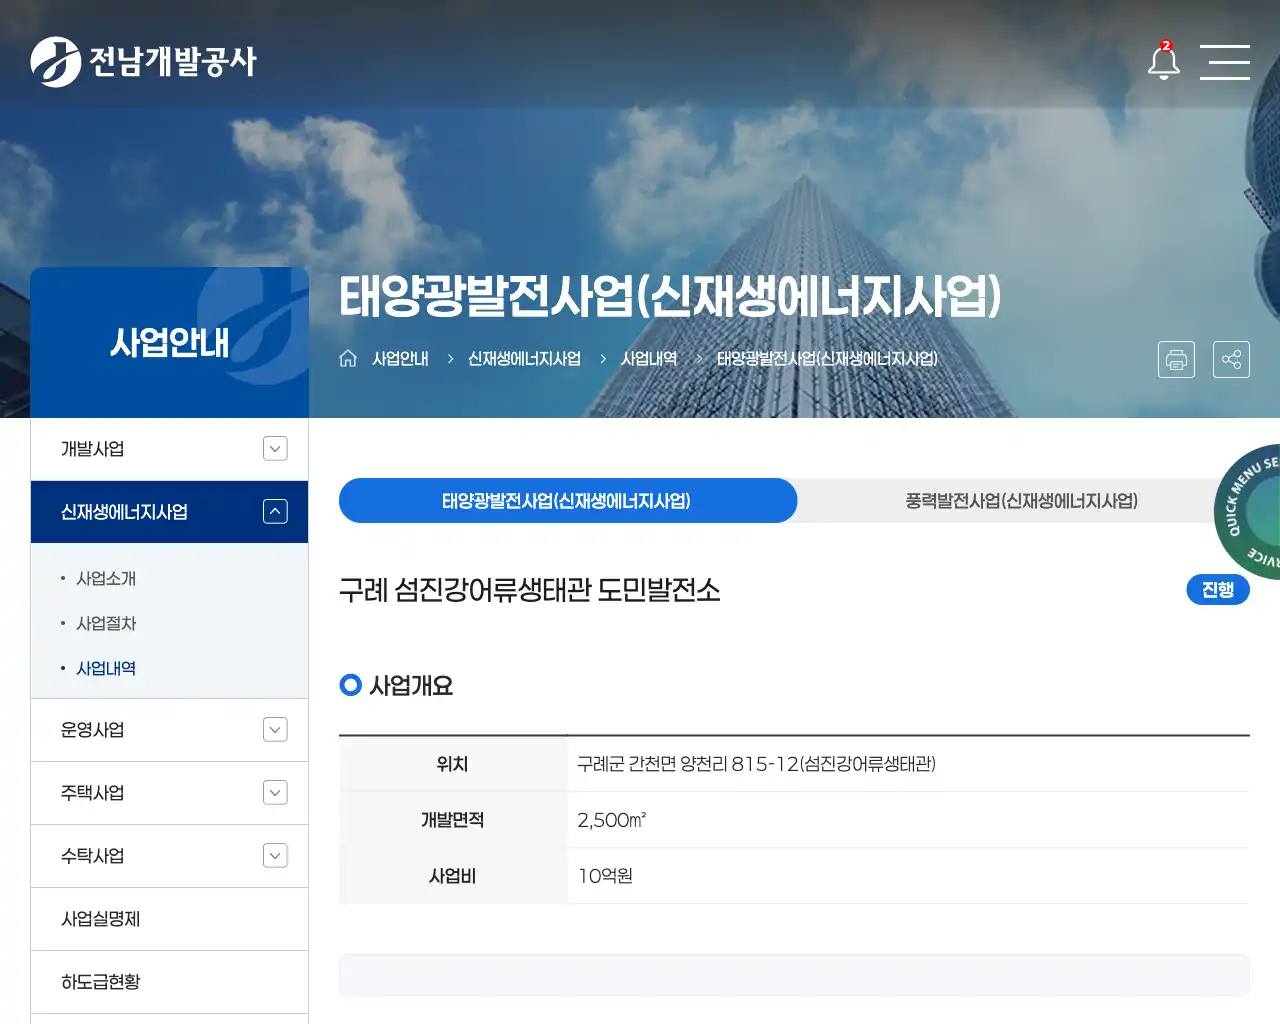Screen dimensions: 1280x1024
Task: Open 사업내역 submenu item
Action: coord(106,669)
